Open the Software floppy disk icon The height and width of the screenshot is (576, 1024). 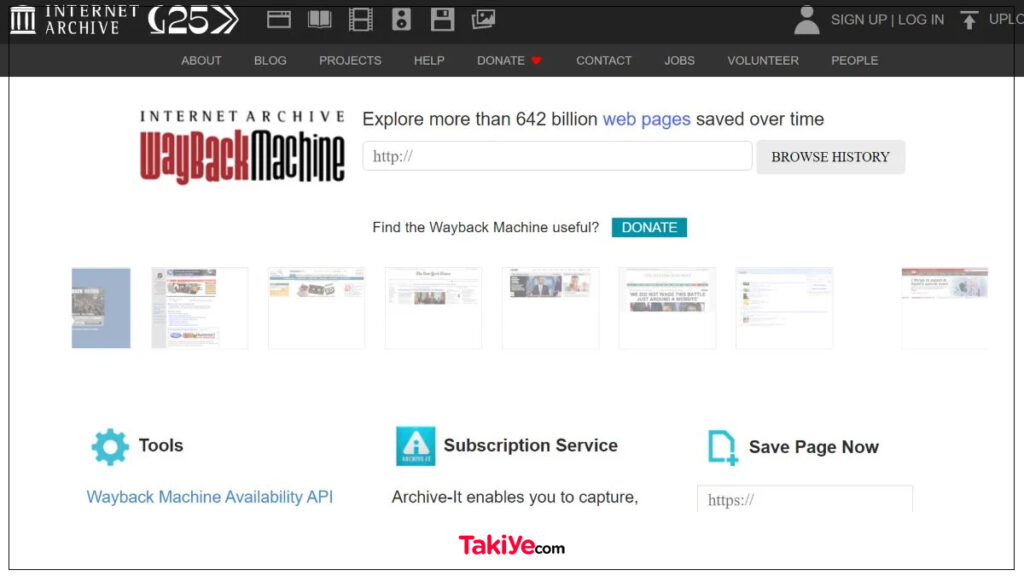tap(442, 20)
